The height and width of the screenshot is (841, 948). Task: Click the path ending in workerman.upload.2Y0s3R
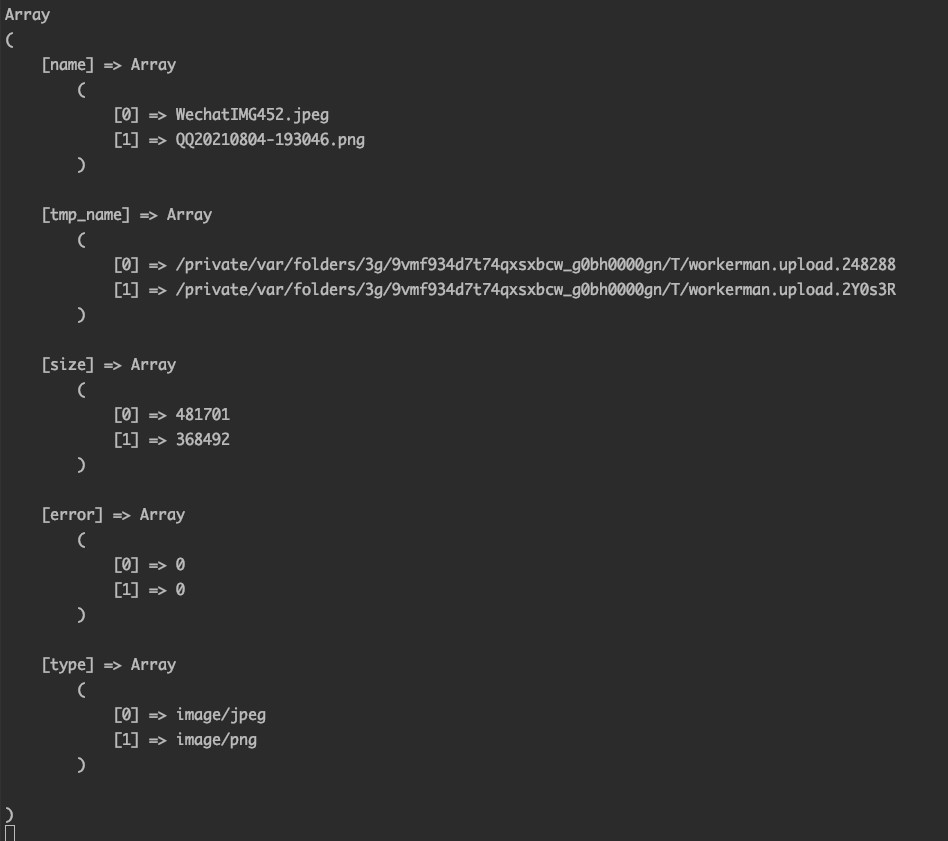tap(535, 290)
